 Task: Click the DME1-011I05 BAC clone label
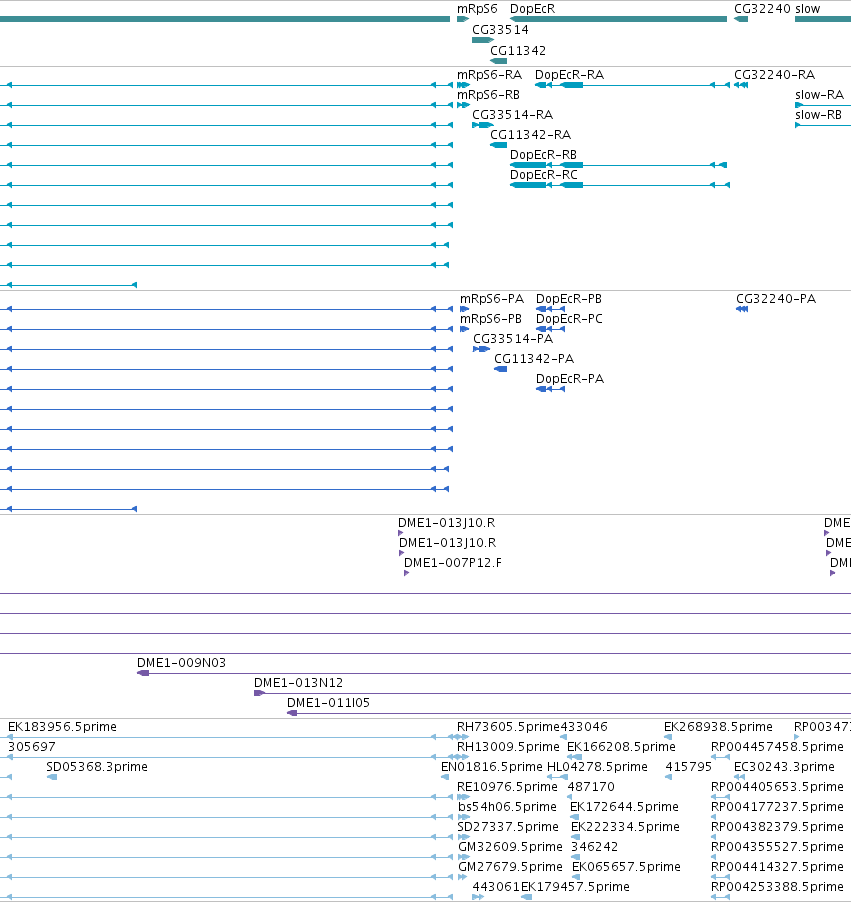pos(328,703)
